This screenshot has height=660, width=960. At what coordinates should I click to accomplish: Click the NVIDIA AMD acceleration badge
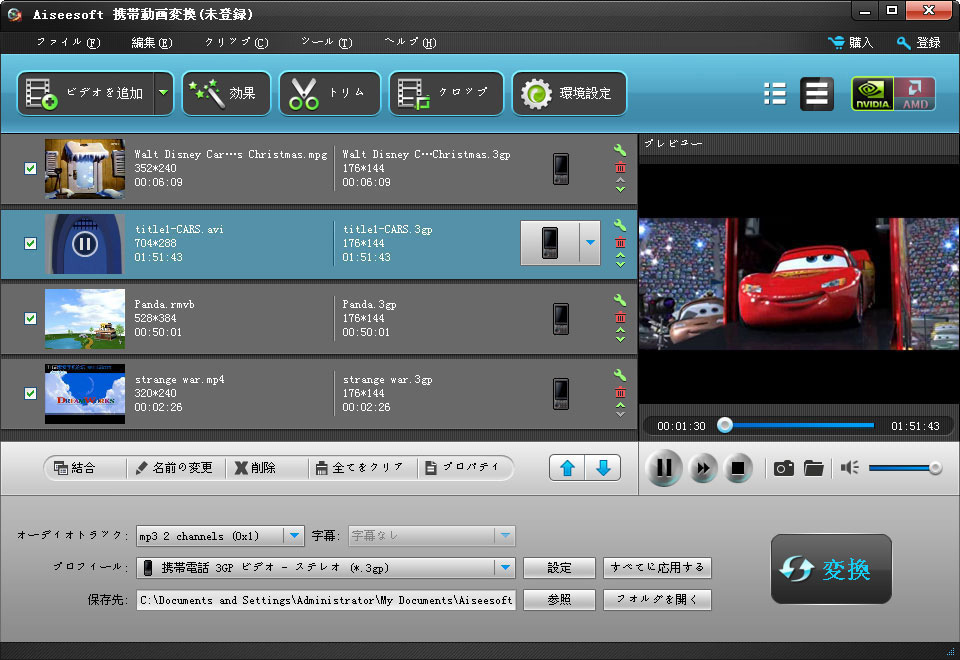coord(893,94)
